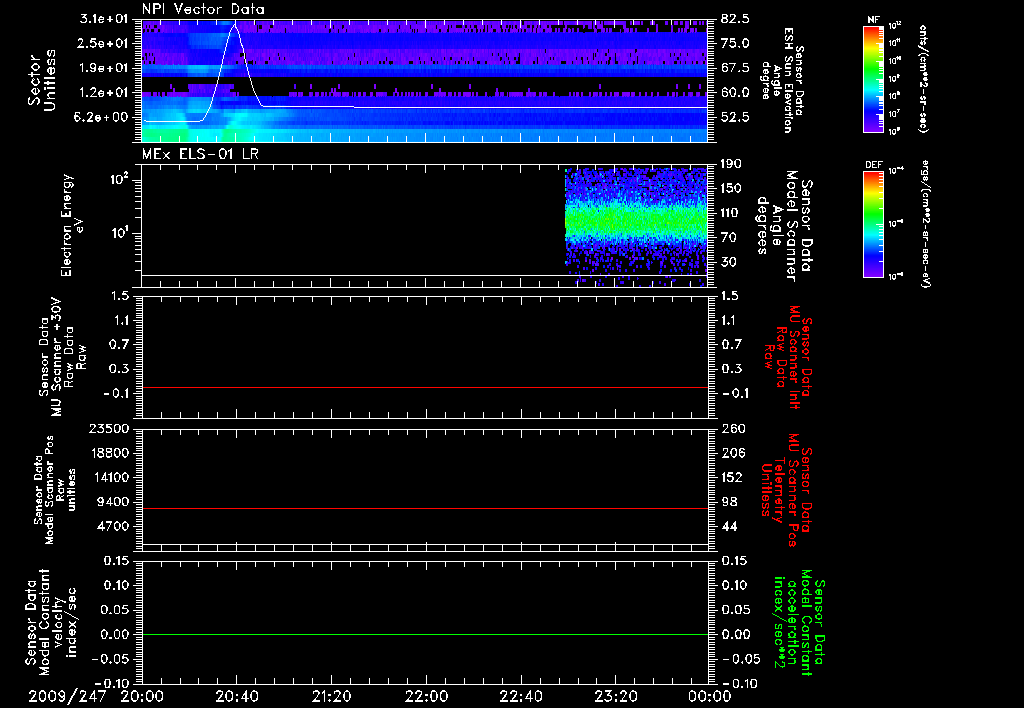Screen dimensions: 1024x708
Task: Click the "cnts/(cm**2-sr-sec)" units label
Action: (922, 79)
